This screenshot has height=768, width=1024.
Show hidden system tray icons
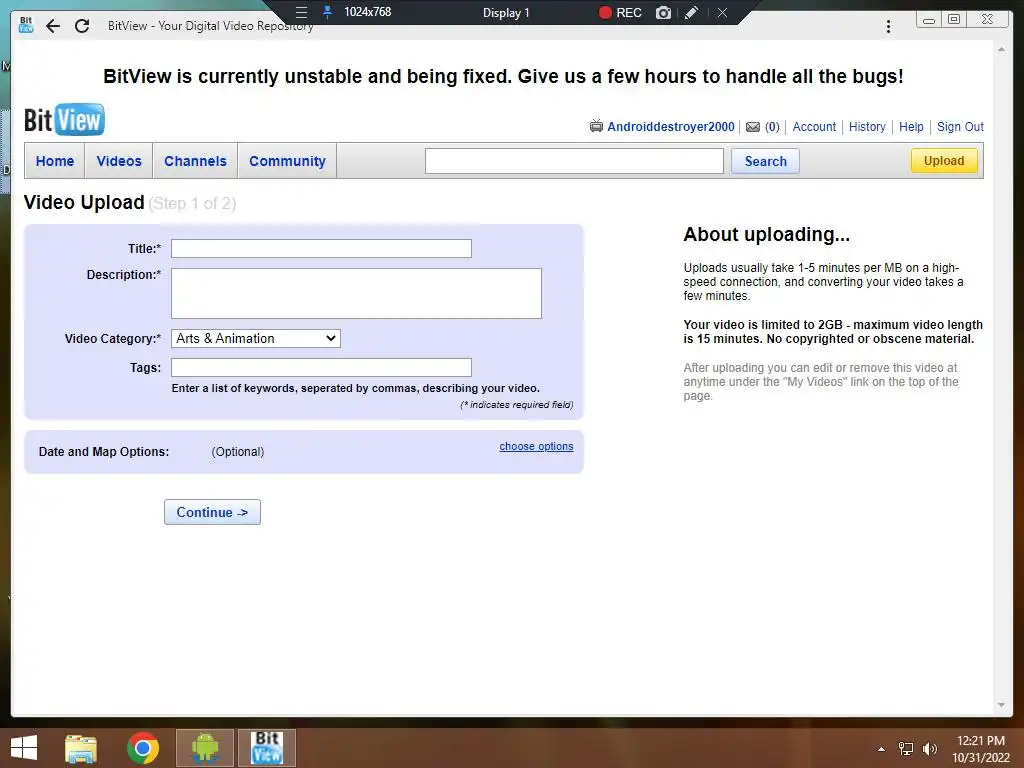point(881,749)
